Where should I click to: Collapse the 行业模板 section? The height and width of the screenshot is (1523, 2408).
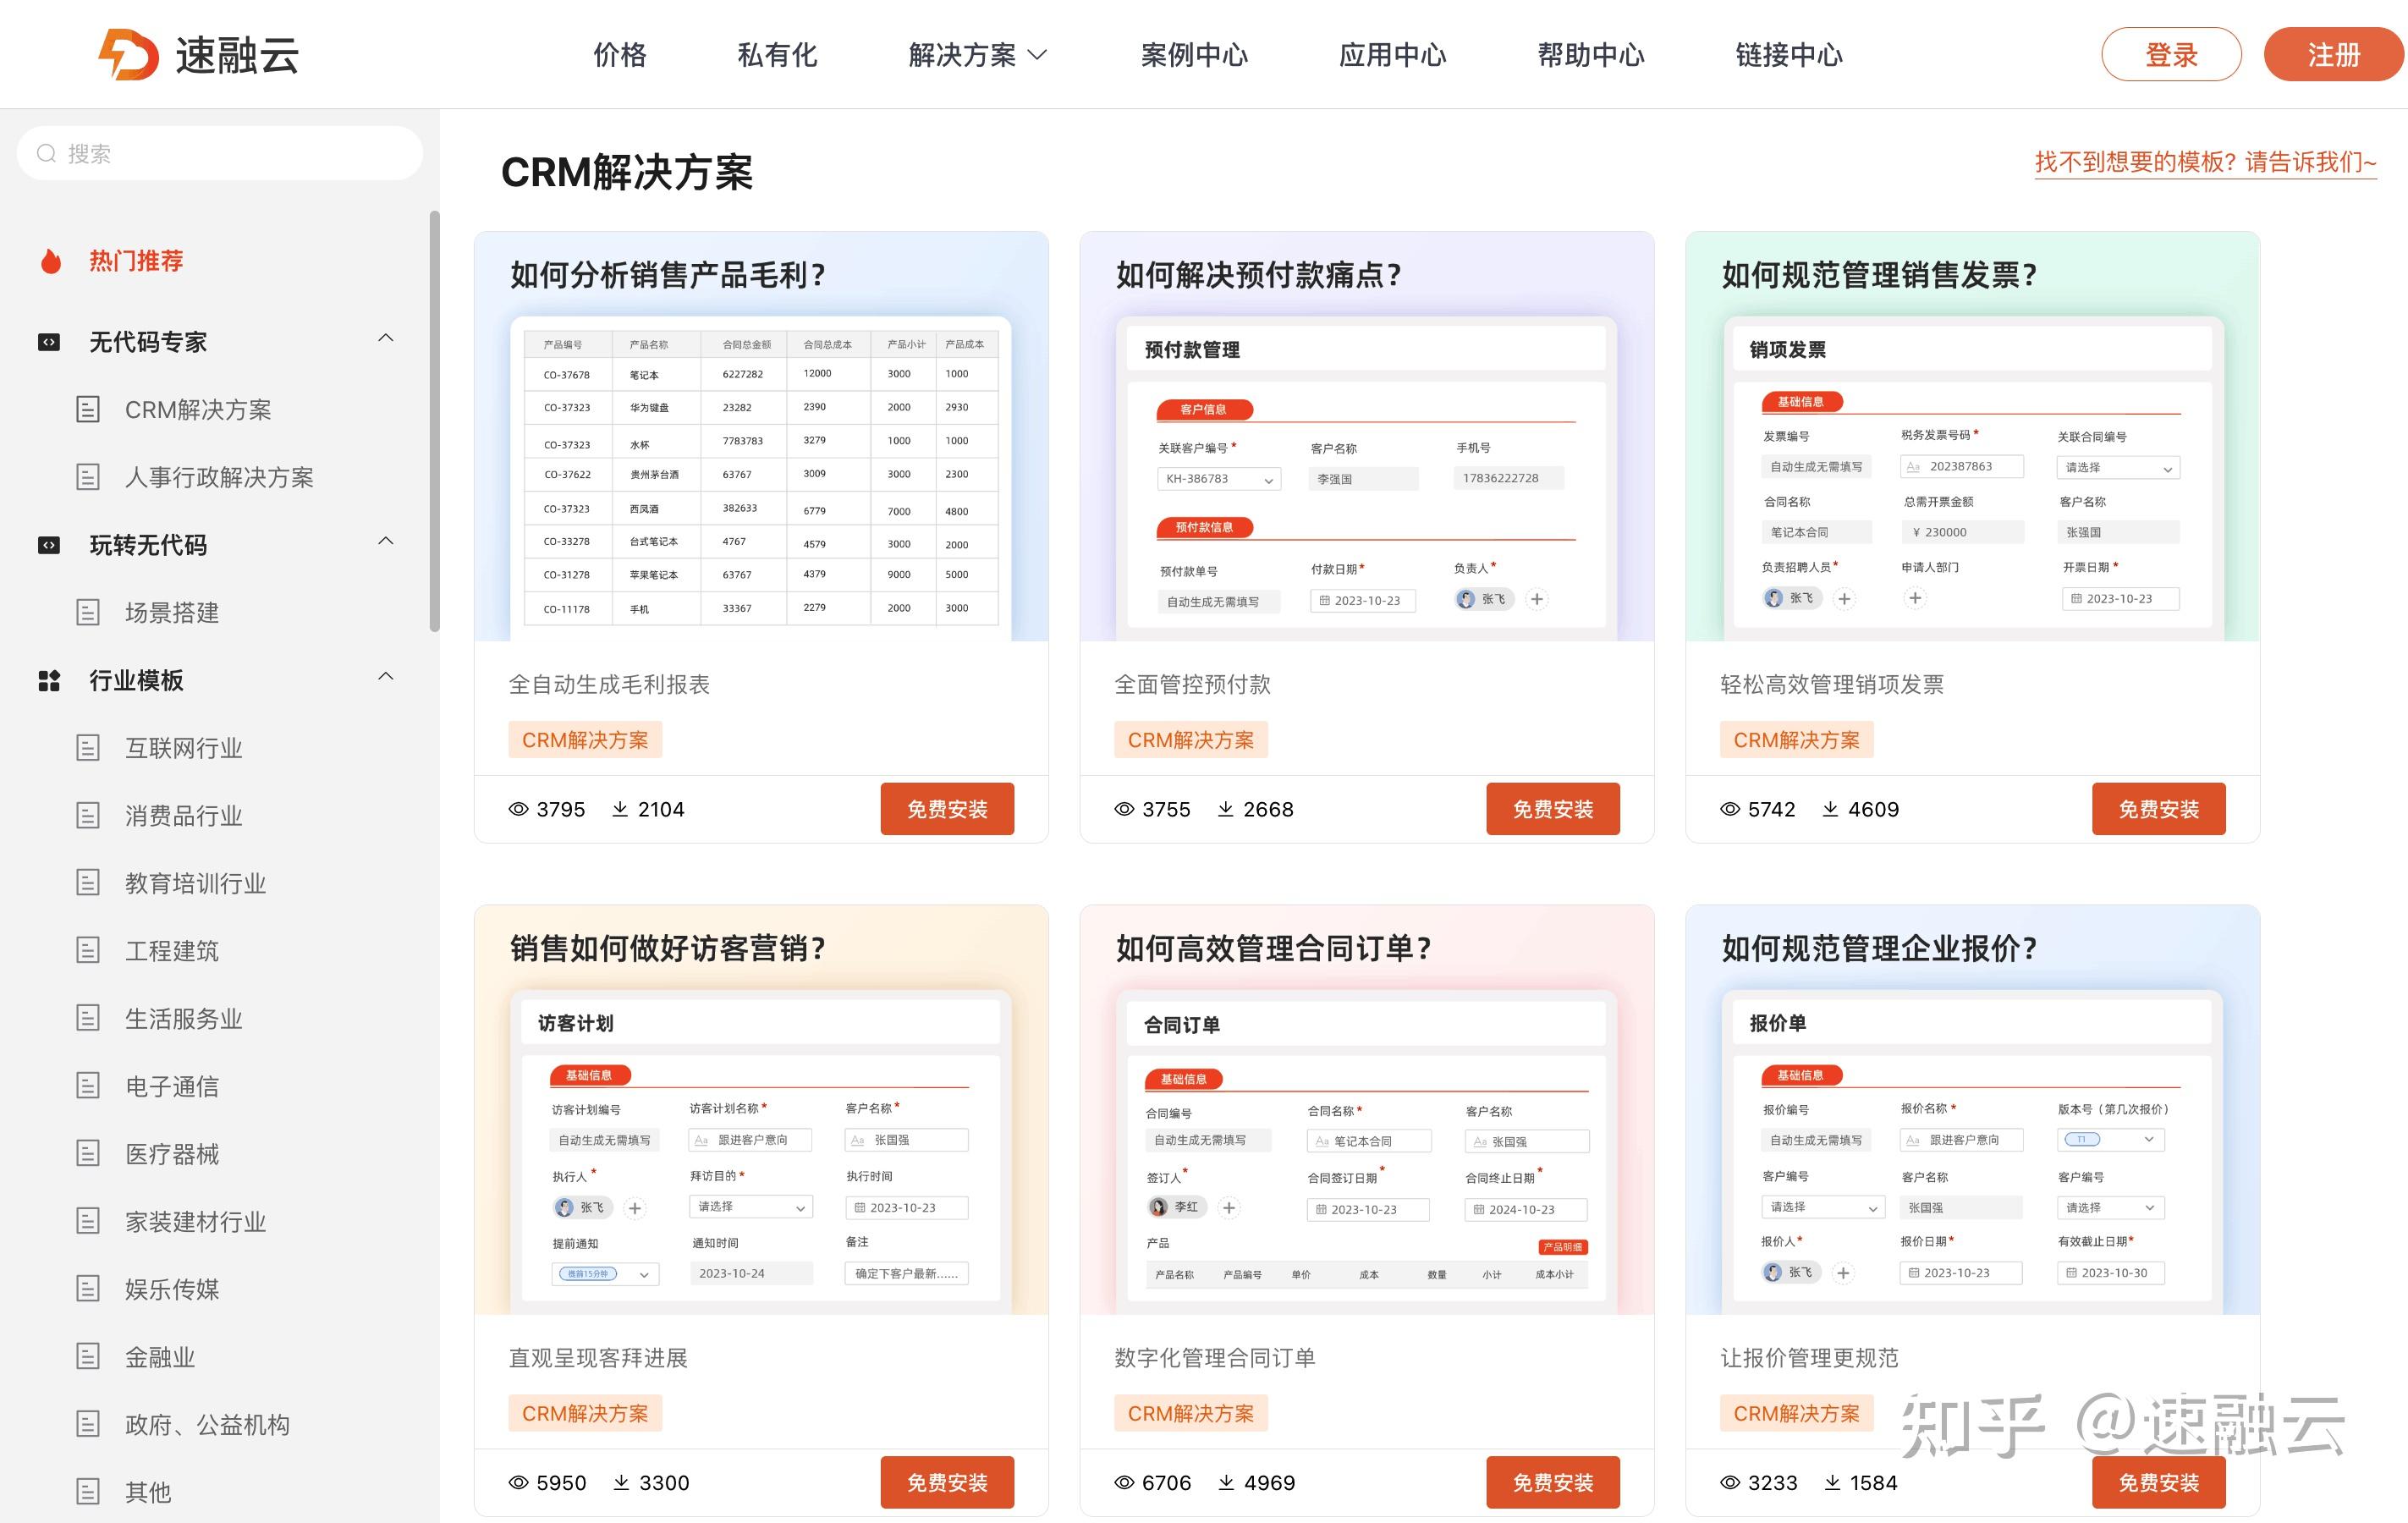[387, 676]
